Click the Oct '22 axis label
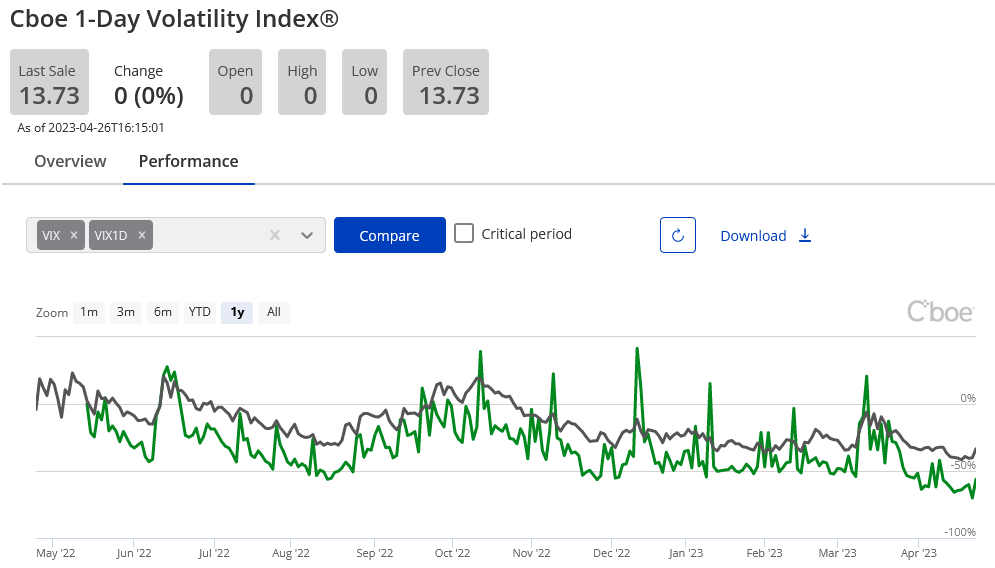This screenshot has width=995, height=568. [x=452, y=553]
